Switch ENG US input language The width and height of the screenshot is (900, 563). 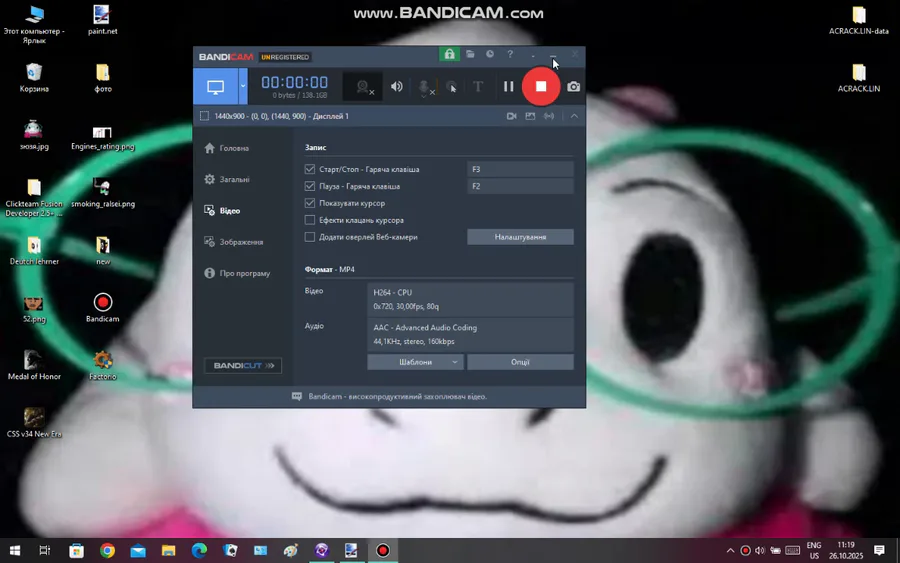pos(814,551)
